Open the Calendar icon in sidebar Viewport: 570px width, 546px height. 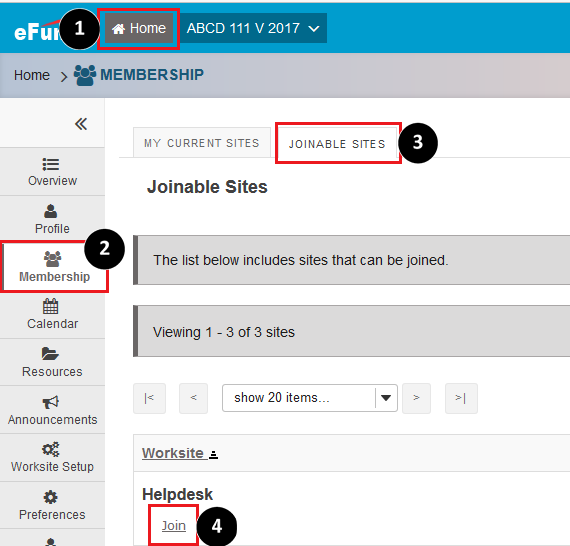[x=51, y=306]
